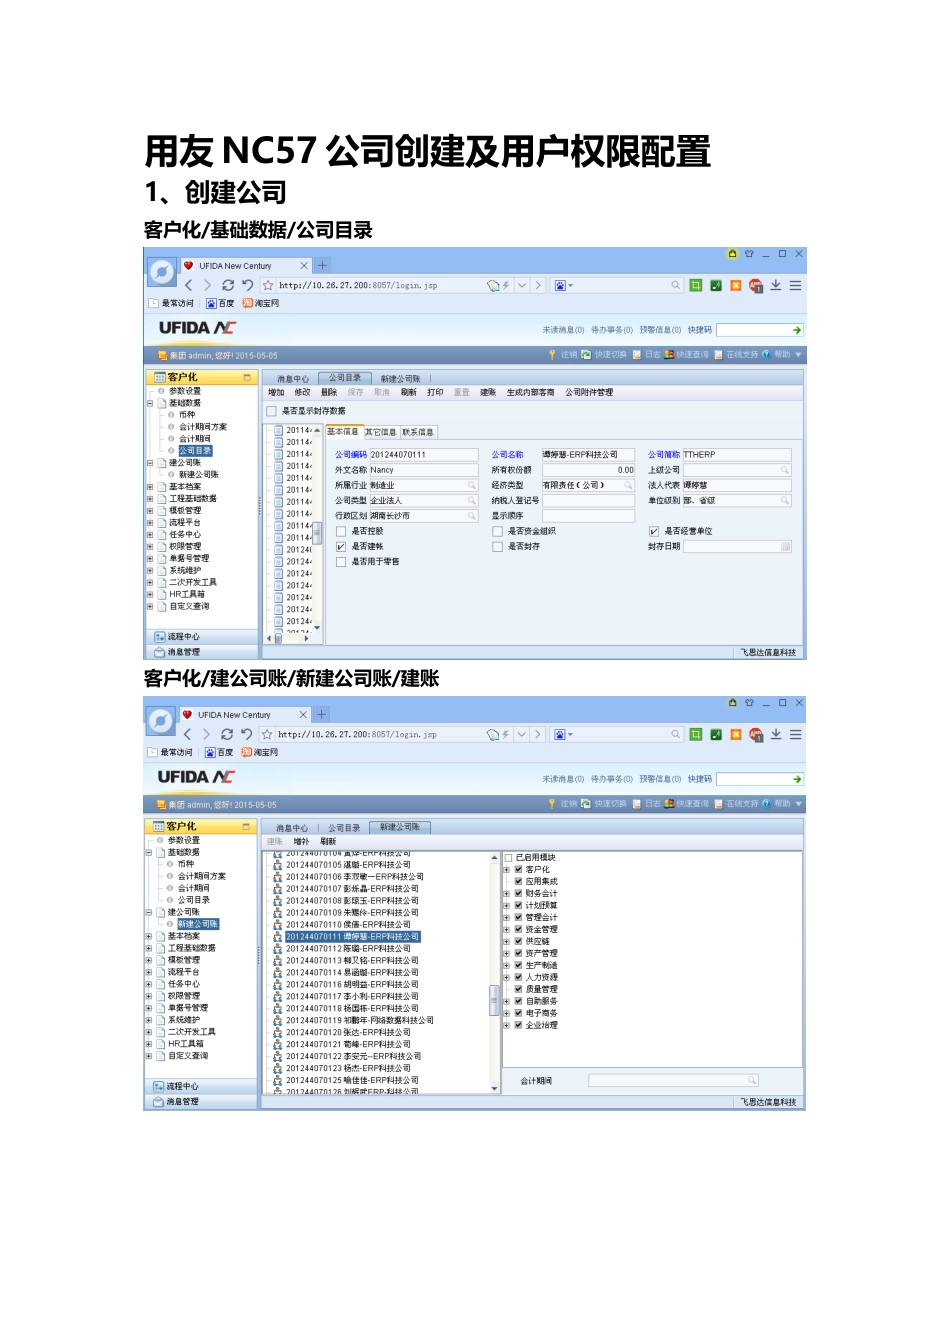The image size is (950, 1344).
Task: Click reload icon in 公司目录 screenshot browser
Action: pyautogui.click(x=228, y=285)
